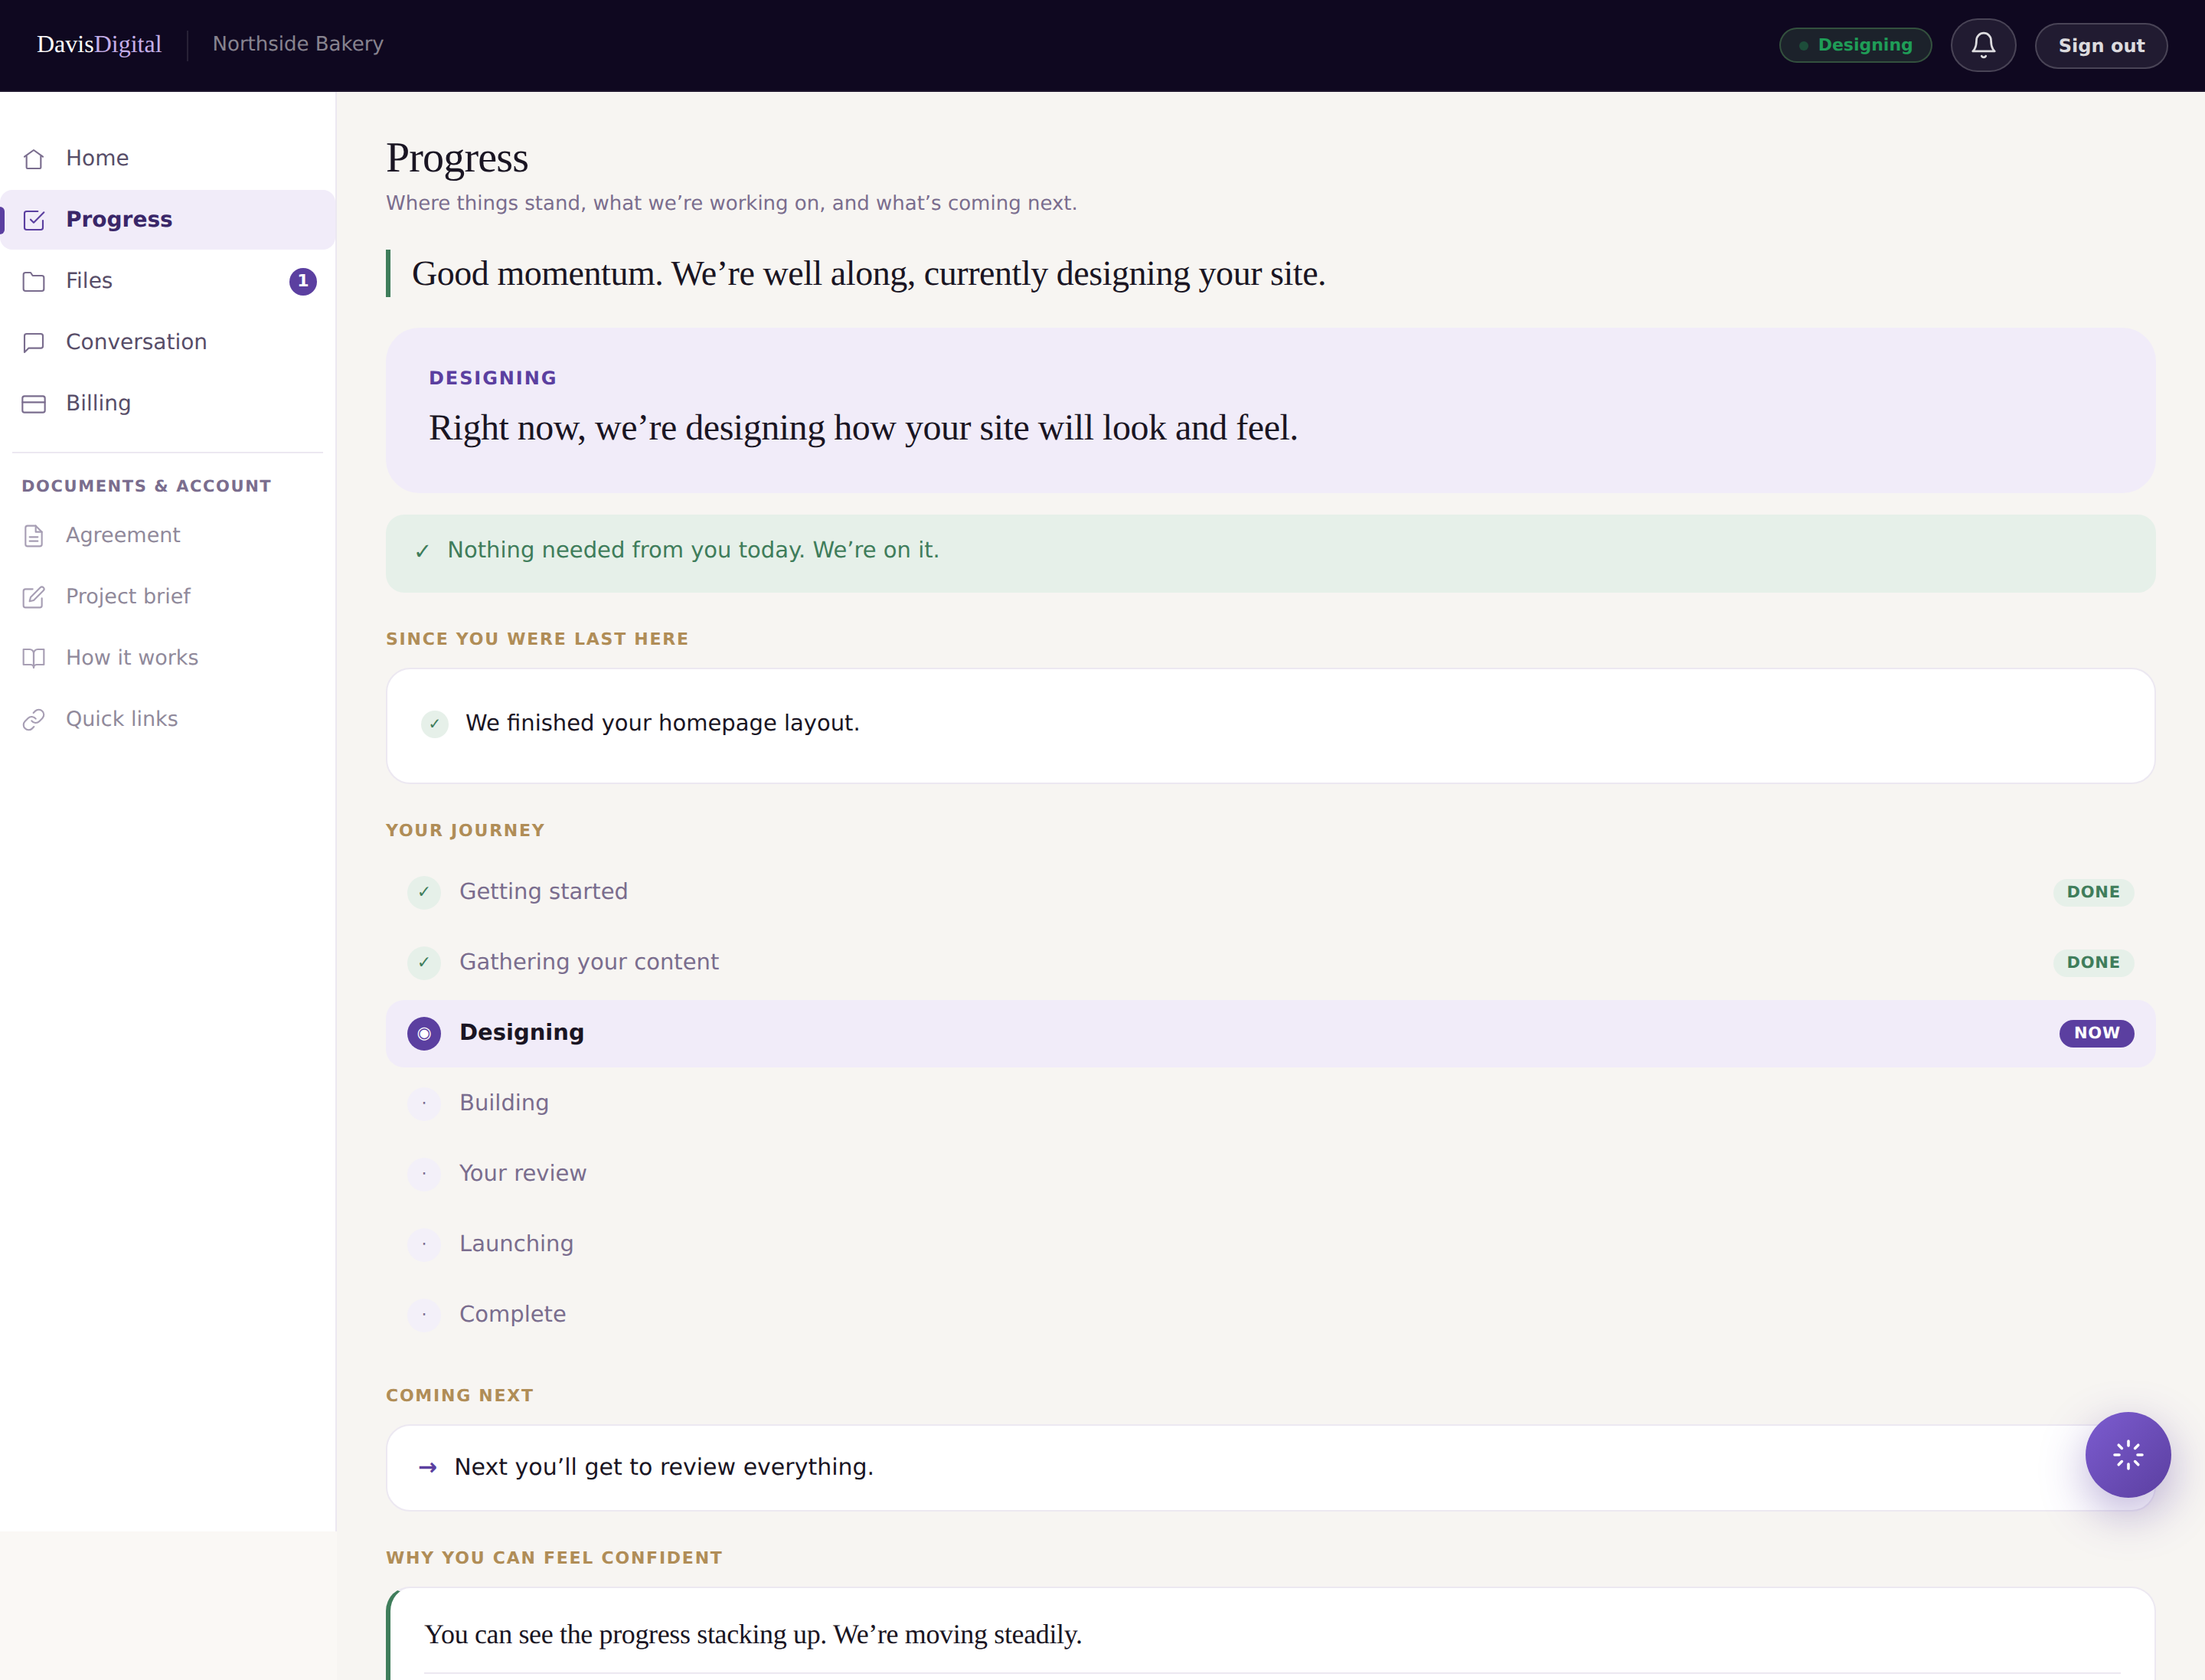Click the NOW badge on Designing

[2096, 1033]
